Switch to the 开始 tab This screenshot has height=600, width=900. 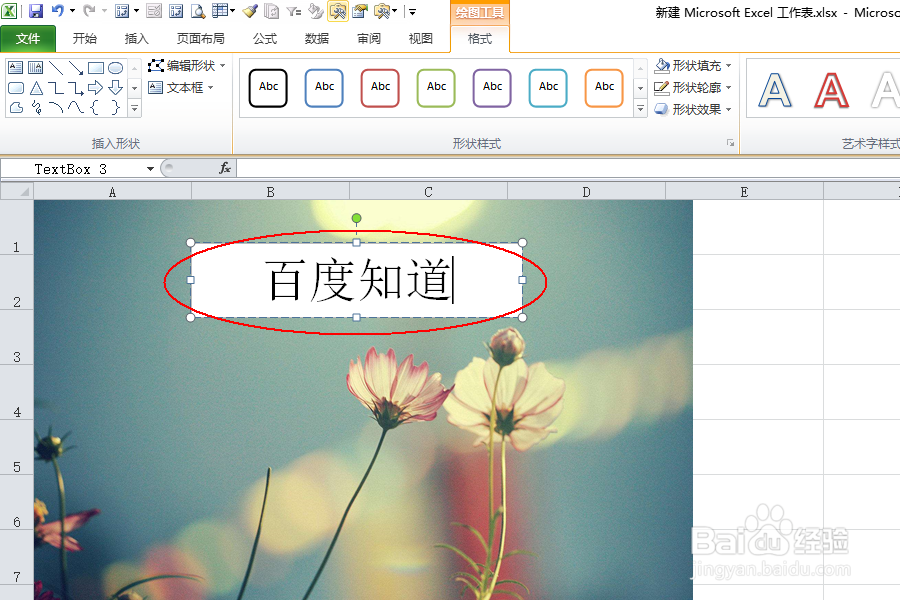84,38
